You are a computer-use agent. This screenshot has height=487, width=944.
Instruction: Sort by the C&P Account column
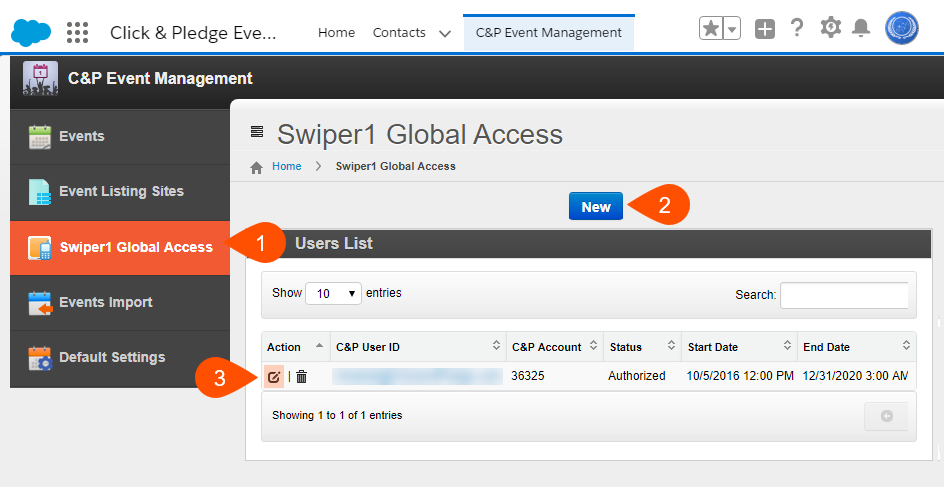pyautogui.click(x=555, y=347)
